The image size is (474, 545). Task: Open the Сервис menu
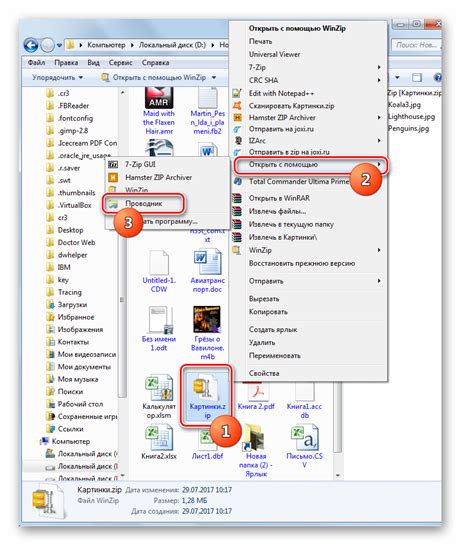(120, 63)
